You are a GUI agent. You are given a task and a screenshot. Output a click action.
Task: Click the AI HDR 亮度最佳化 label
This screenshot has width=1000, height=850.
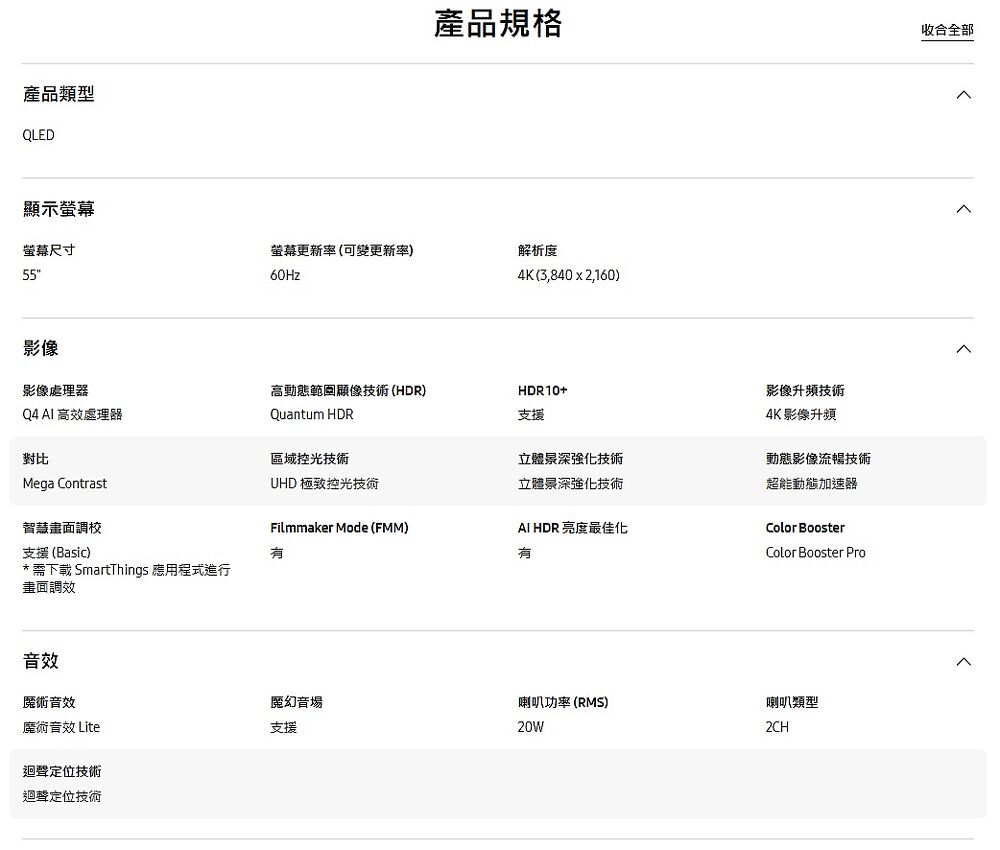[573, 527]
